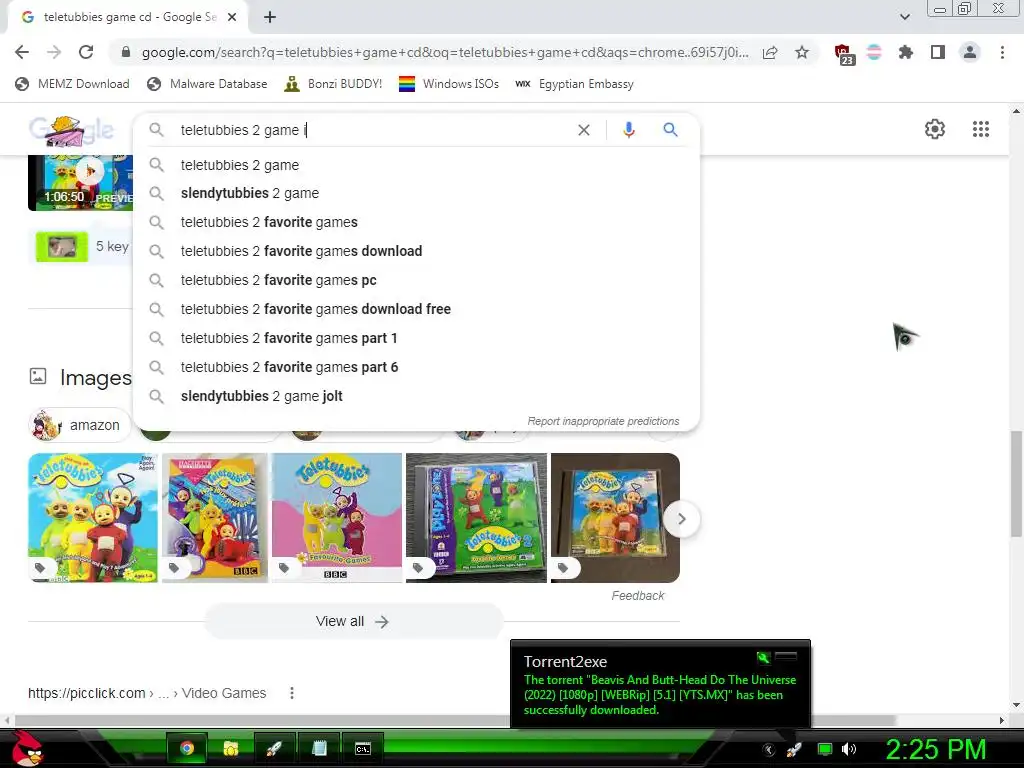
Task: Clear the search box with the X
Action: [x=584, y=130]
